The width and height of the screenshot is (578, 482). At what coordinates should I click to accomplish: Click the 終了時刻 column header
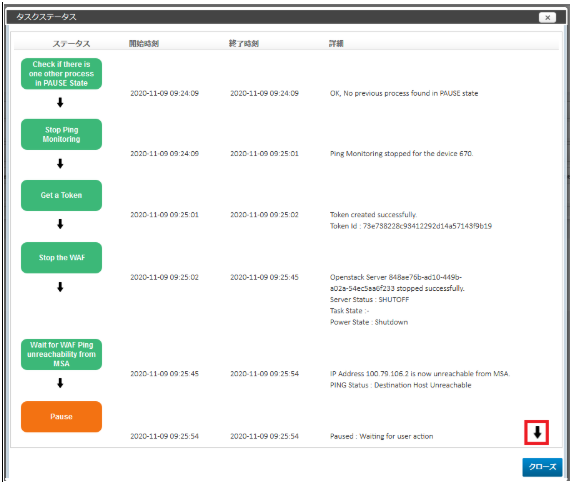click(244, 43)
